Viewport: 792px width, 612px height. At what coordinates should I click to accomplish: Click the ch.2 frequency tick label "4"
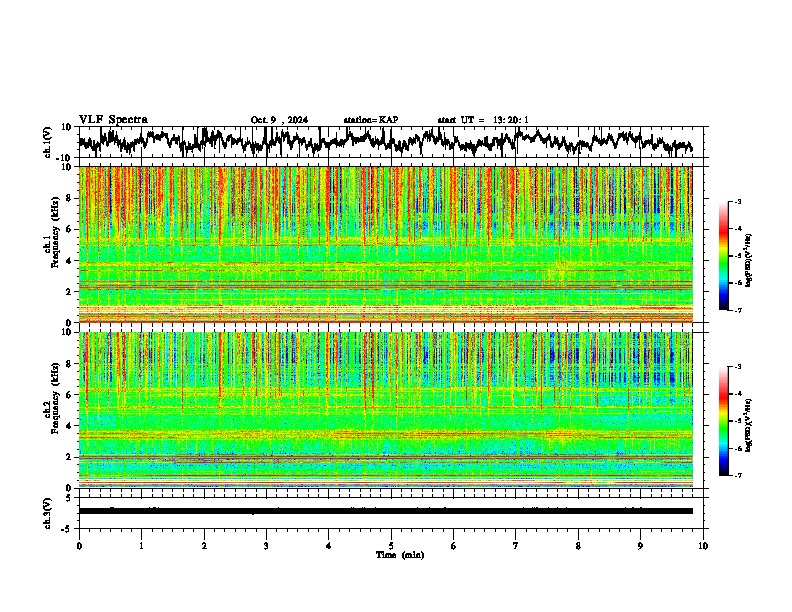coord(69,426)
